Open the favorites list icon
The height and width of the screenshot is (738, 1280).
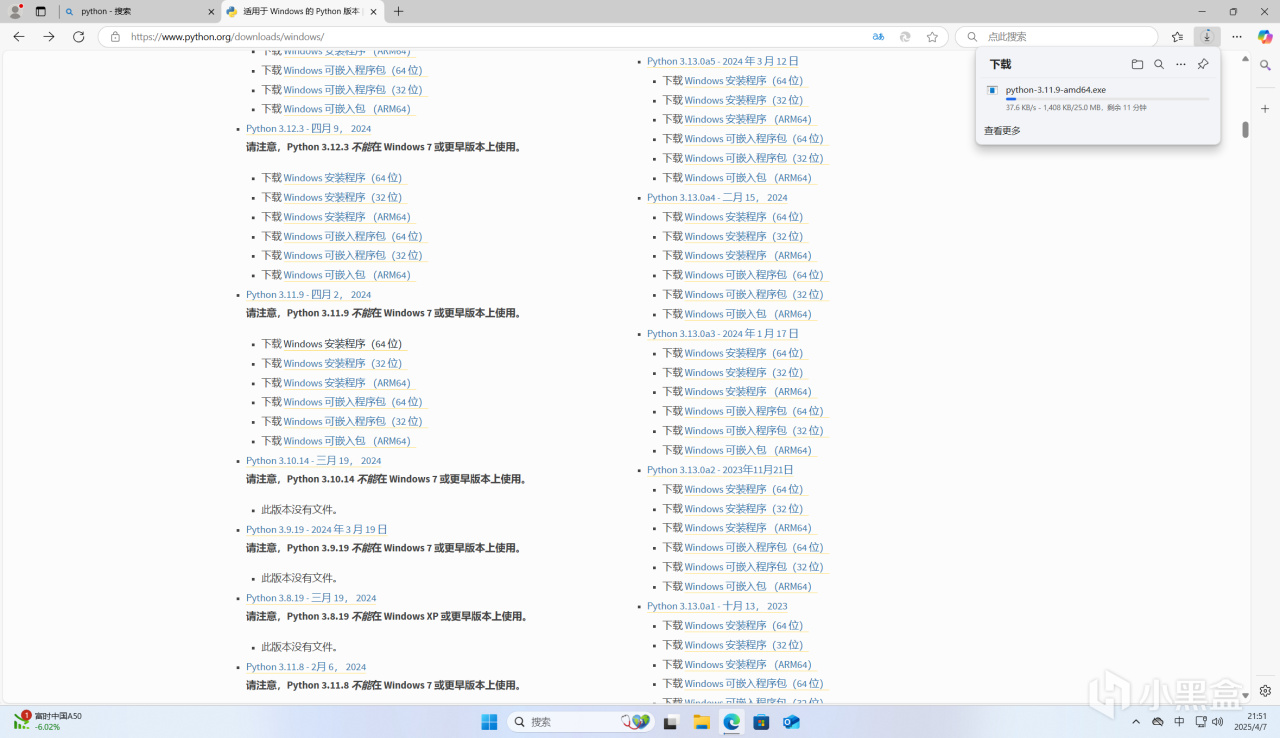pos(1177,36)
